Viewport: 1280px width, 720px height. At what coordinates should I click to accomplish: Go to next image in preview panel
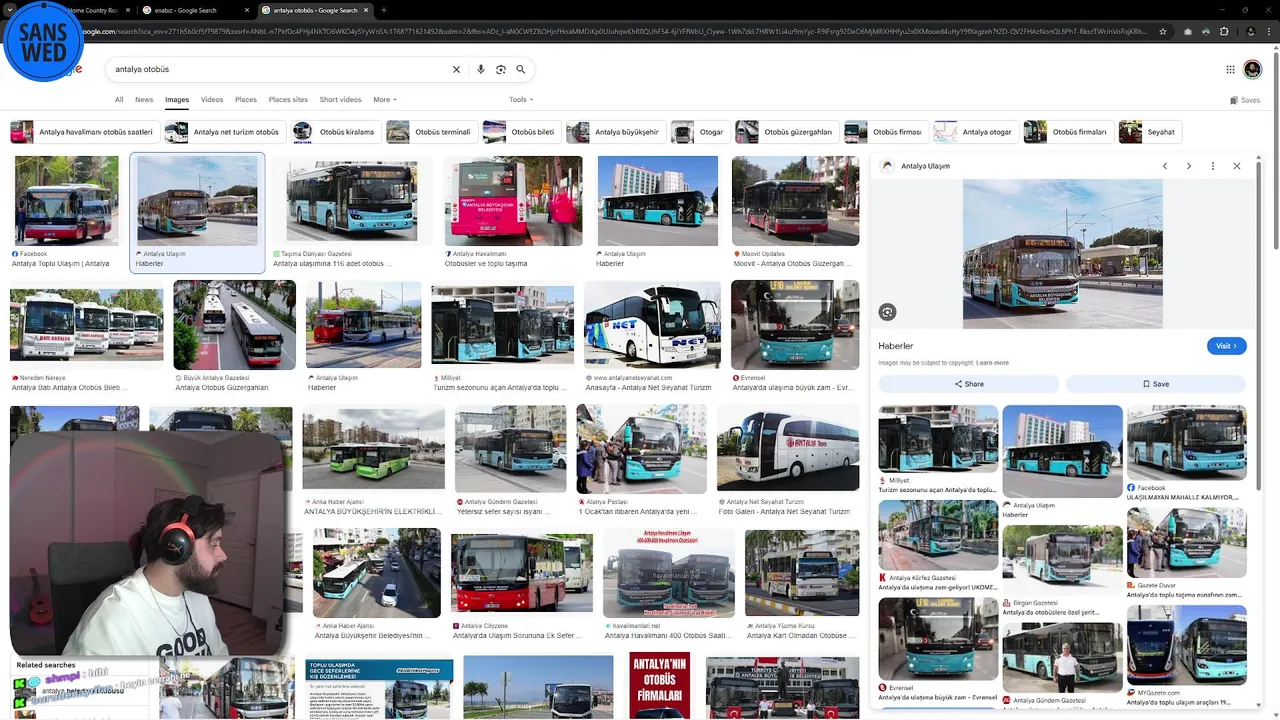(1189, 166)
